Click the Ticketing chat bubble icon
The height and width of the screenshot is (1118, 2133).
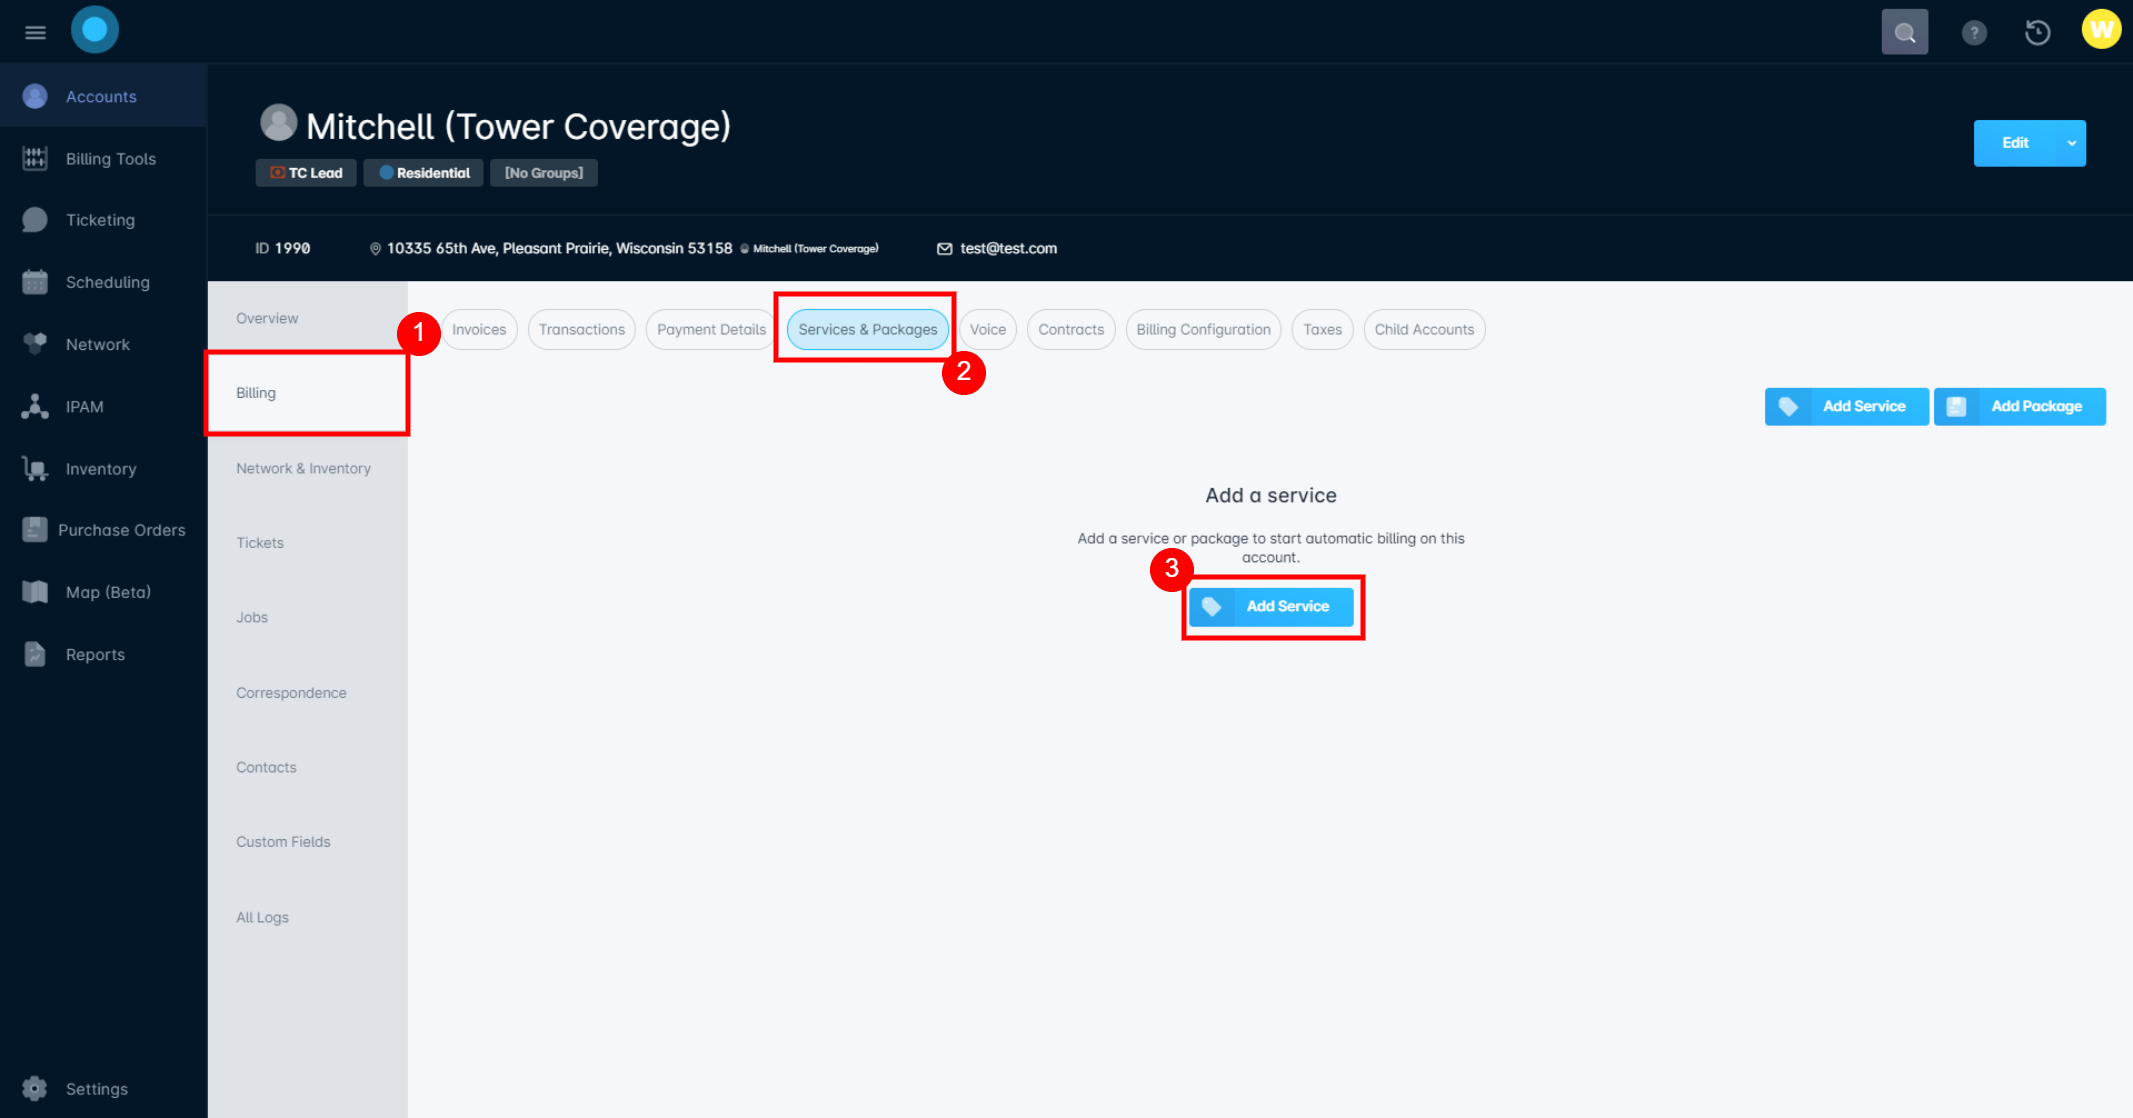(35, 220)
